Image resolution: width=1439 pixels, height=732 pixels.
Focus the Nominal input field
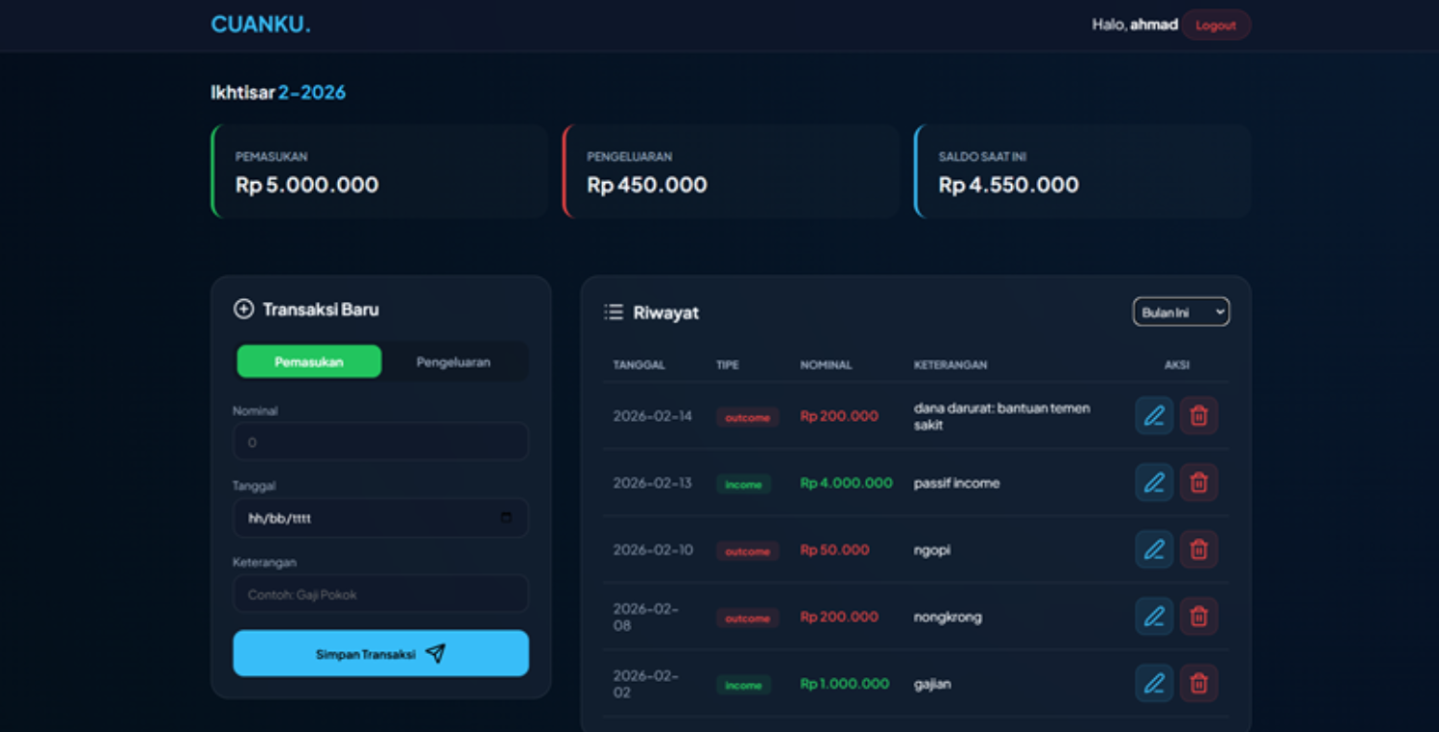[380, 442]
